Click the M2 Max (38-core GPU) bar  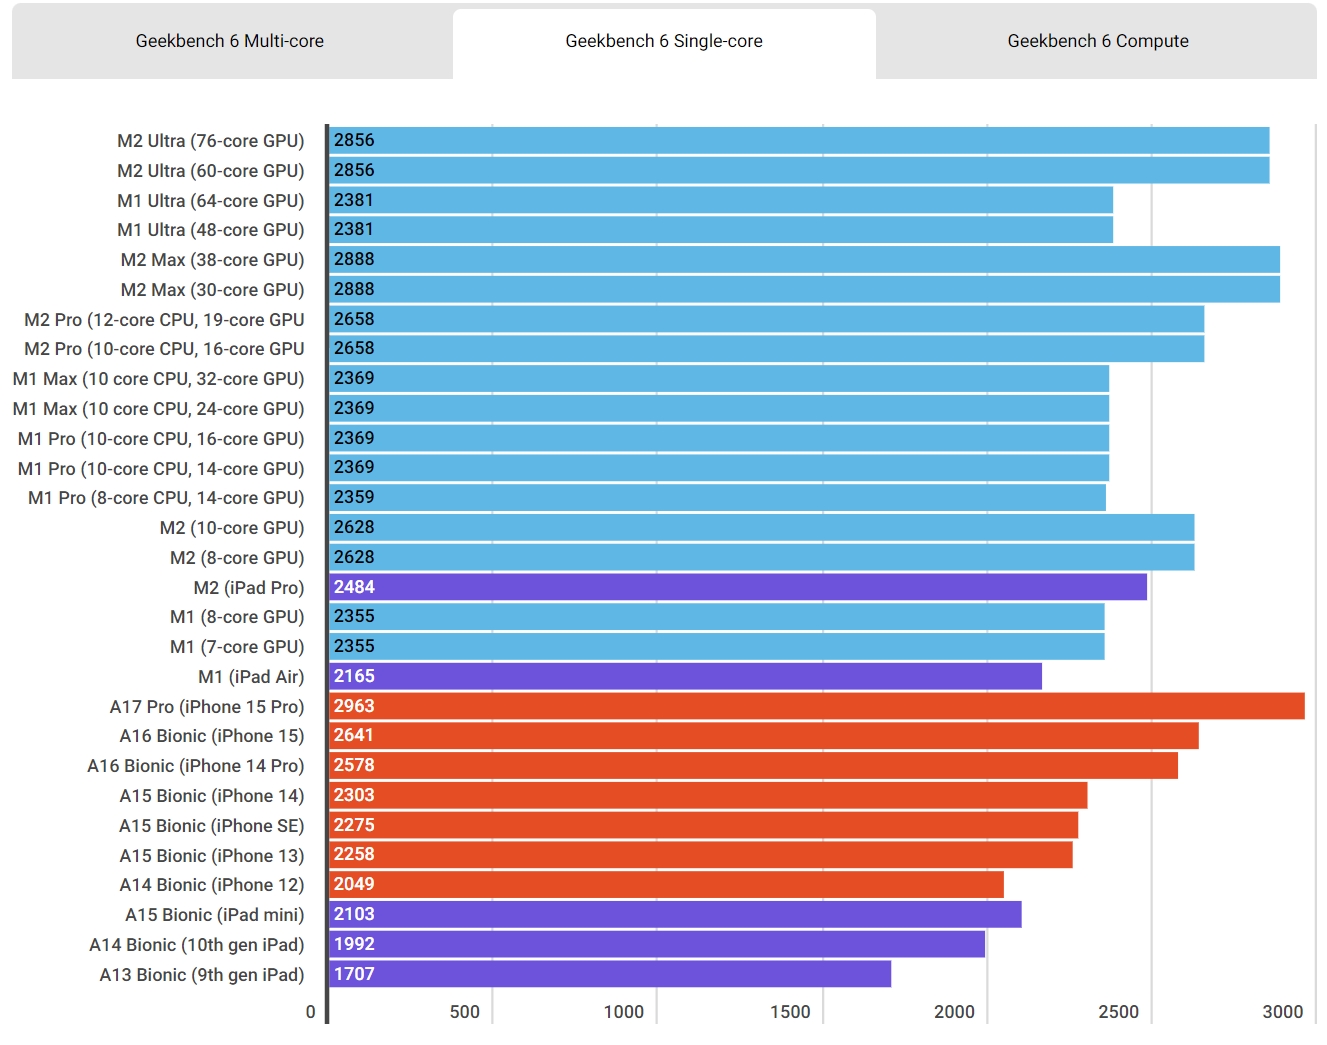(804, 259)
